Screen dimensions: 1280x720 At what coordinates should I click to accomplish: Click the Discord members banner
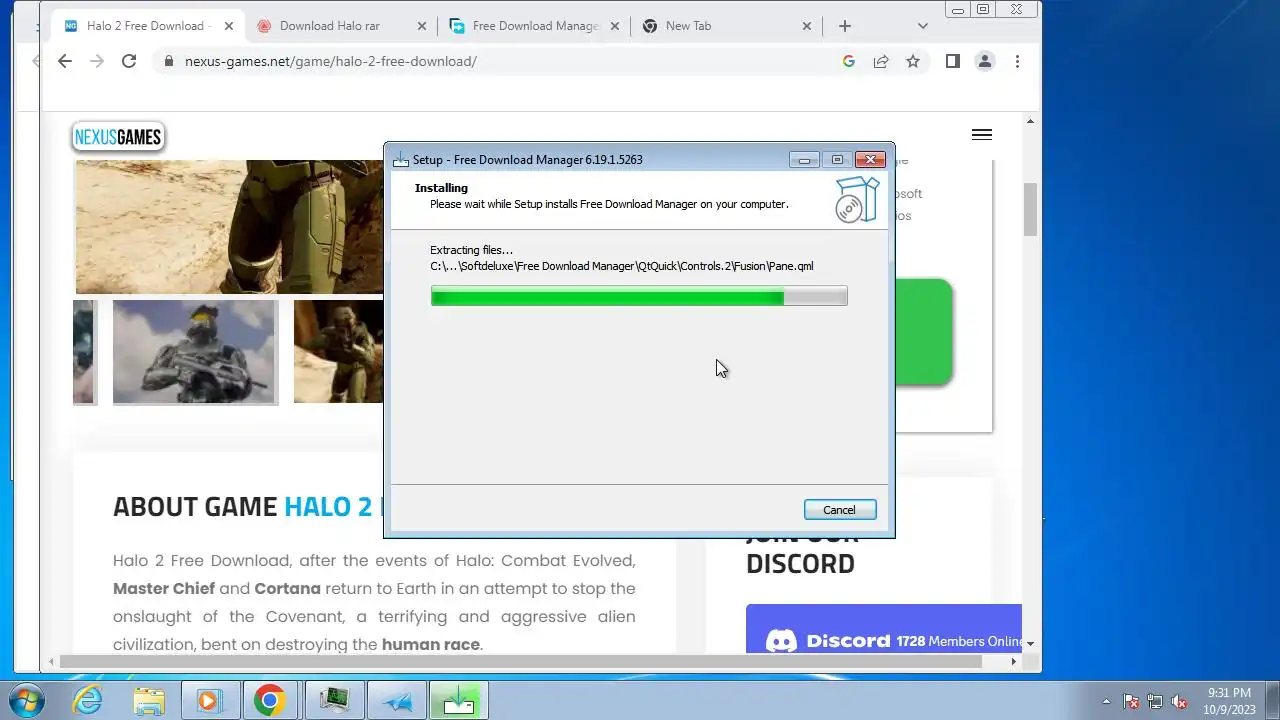coord(884,630)
